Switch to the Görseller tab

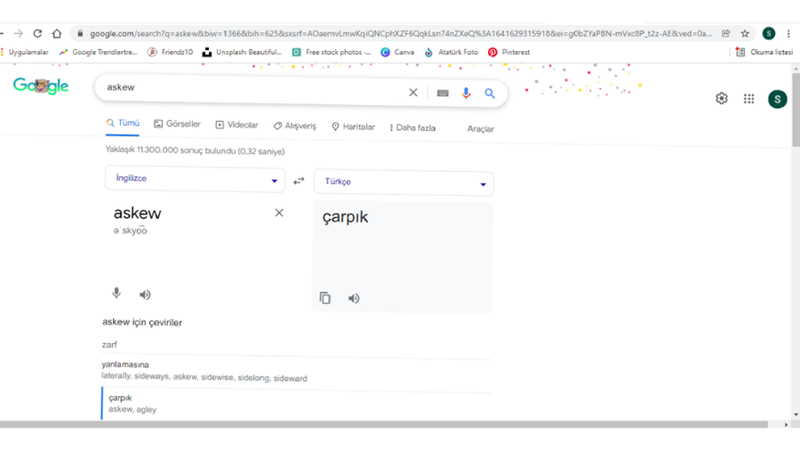coord(177,125)
